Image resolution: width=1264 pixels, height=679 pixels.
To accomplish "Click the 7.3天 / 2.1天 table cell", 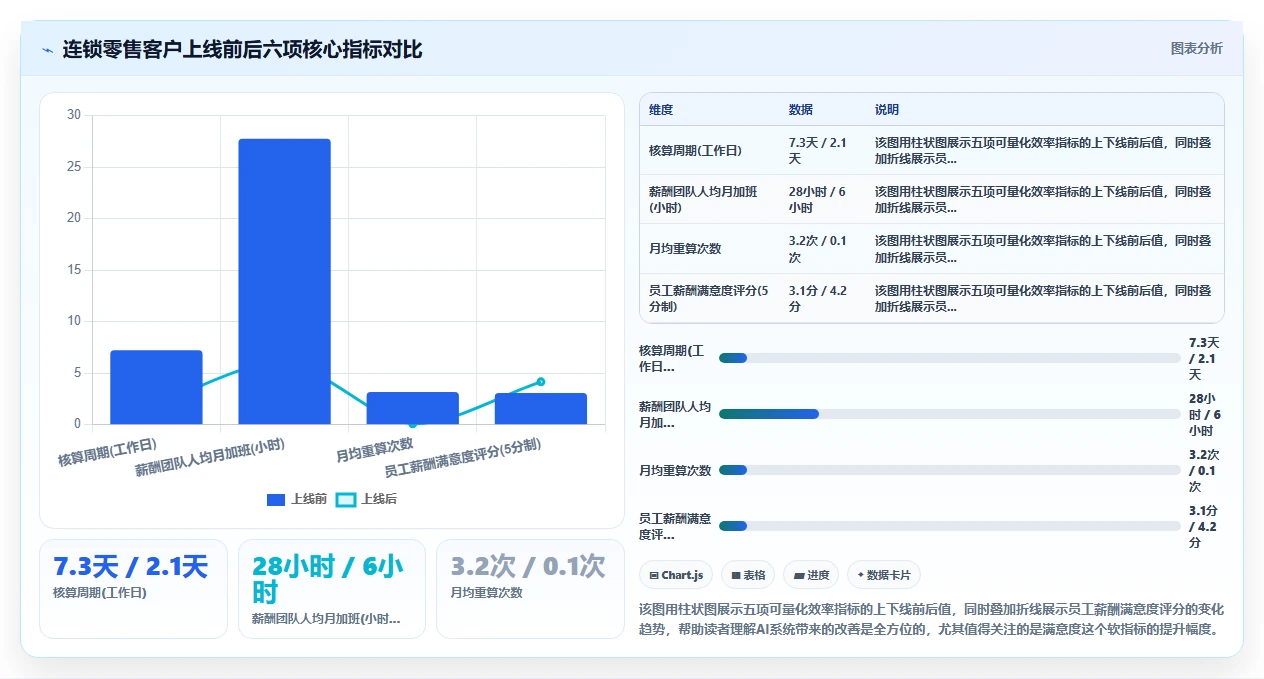I will (x=822, y=150).
